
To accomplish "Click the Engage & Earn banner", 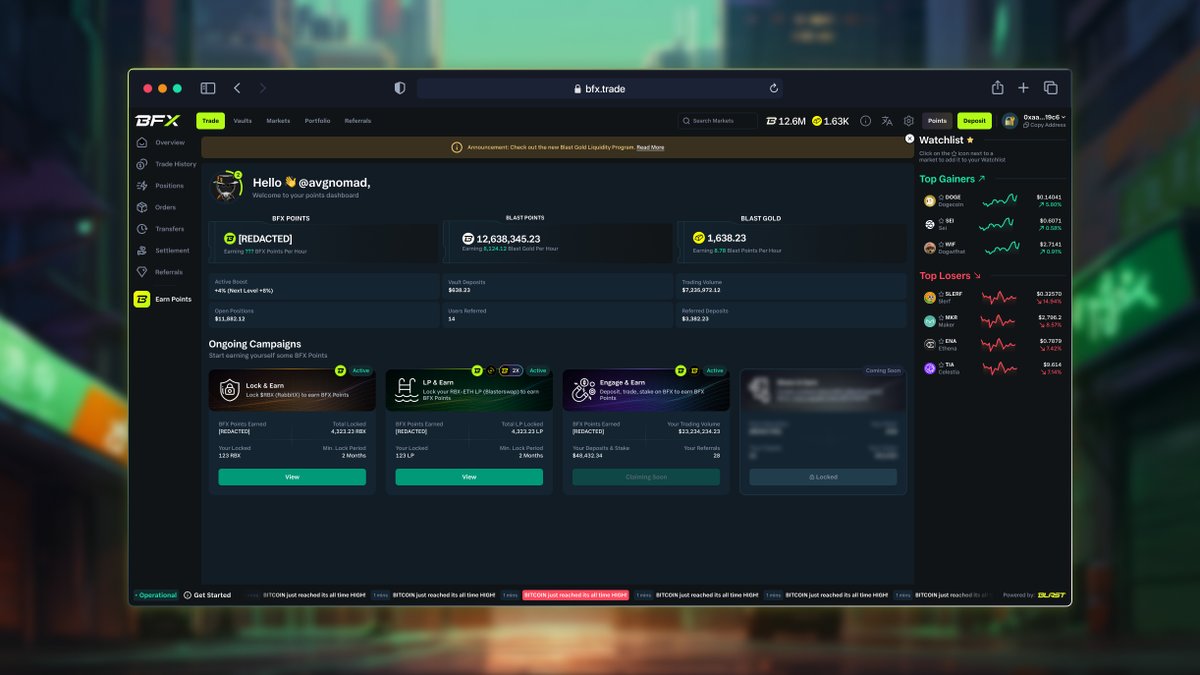I will [646, 390].
